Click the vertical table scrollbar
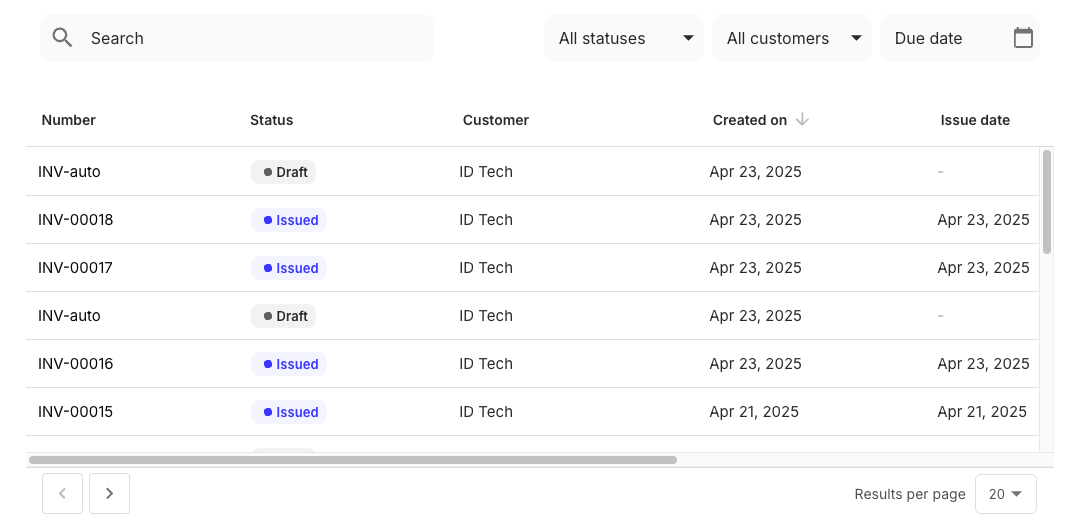The width and height of the screenshot is (1075, 528). coord(1047,202)
